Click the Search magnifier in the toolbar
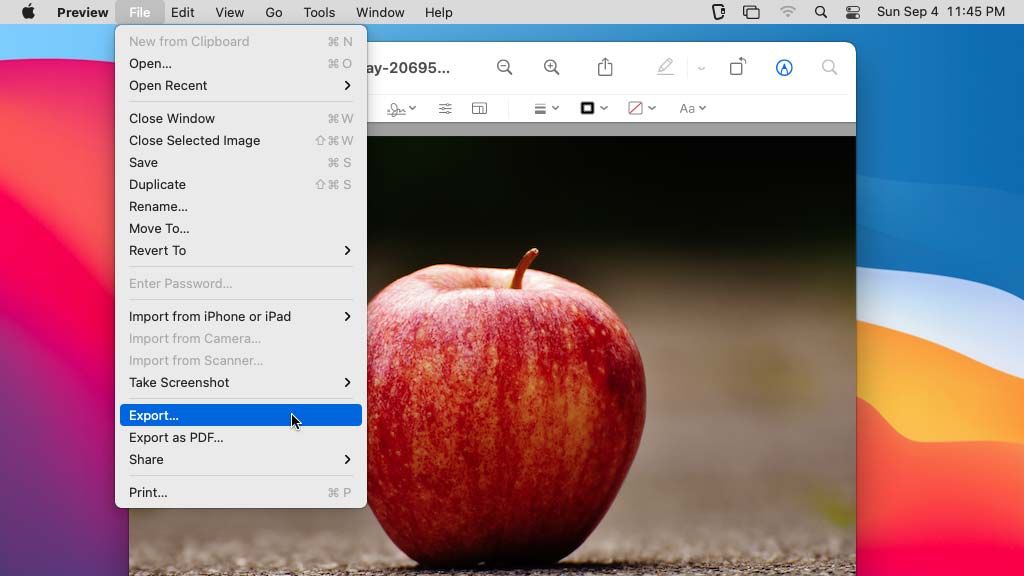Viewport: 1024px width, 576px height. (830, 68)
